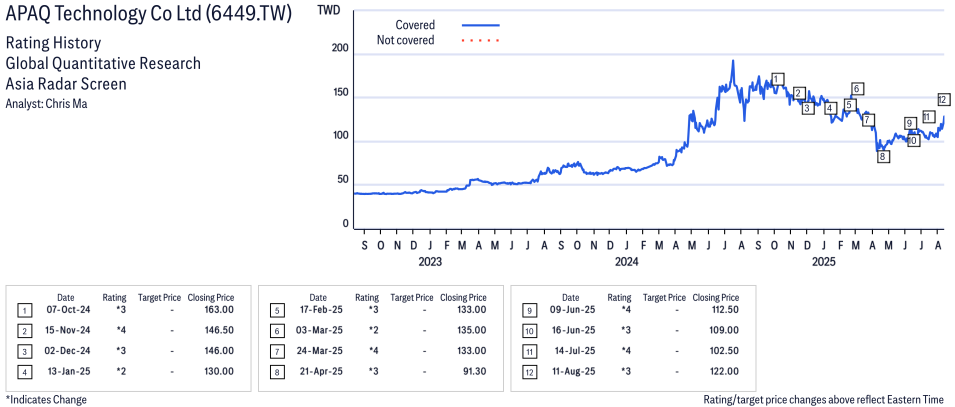Click the Rating History heading
Viewport: 955px width, 407px height.
[x=53, y=43]
